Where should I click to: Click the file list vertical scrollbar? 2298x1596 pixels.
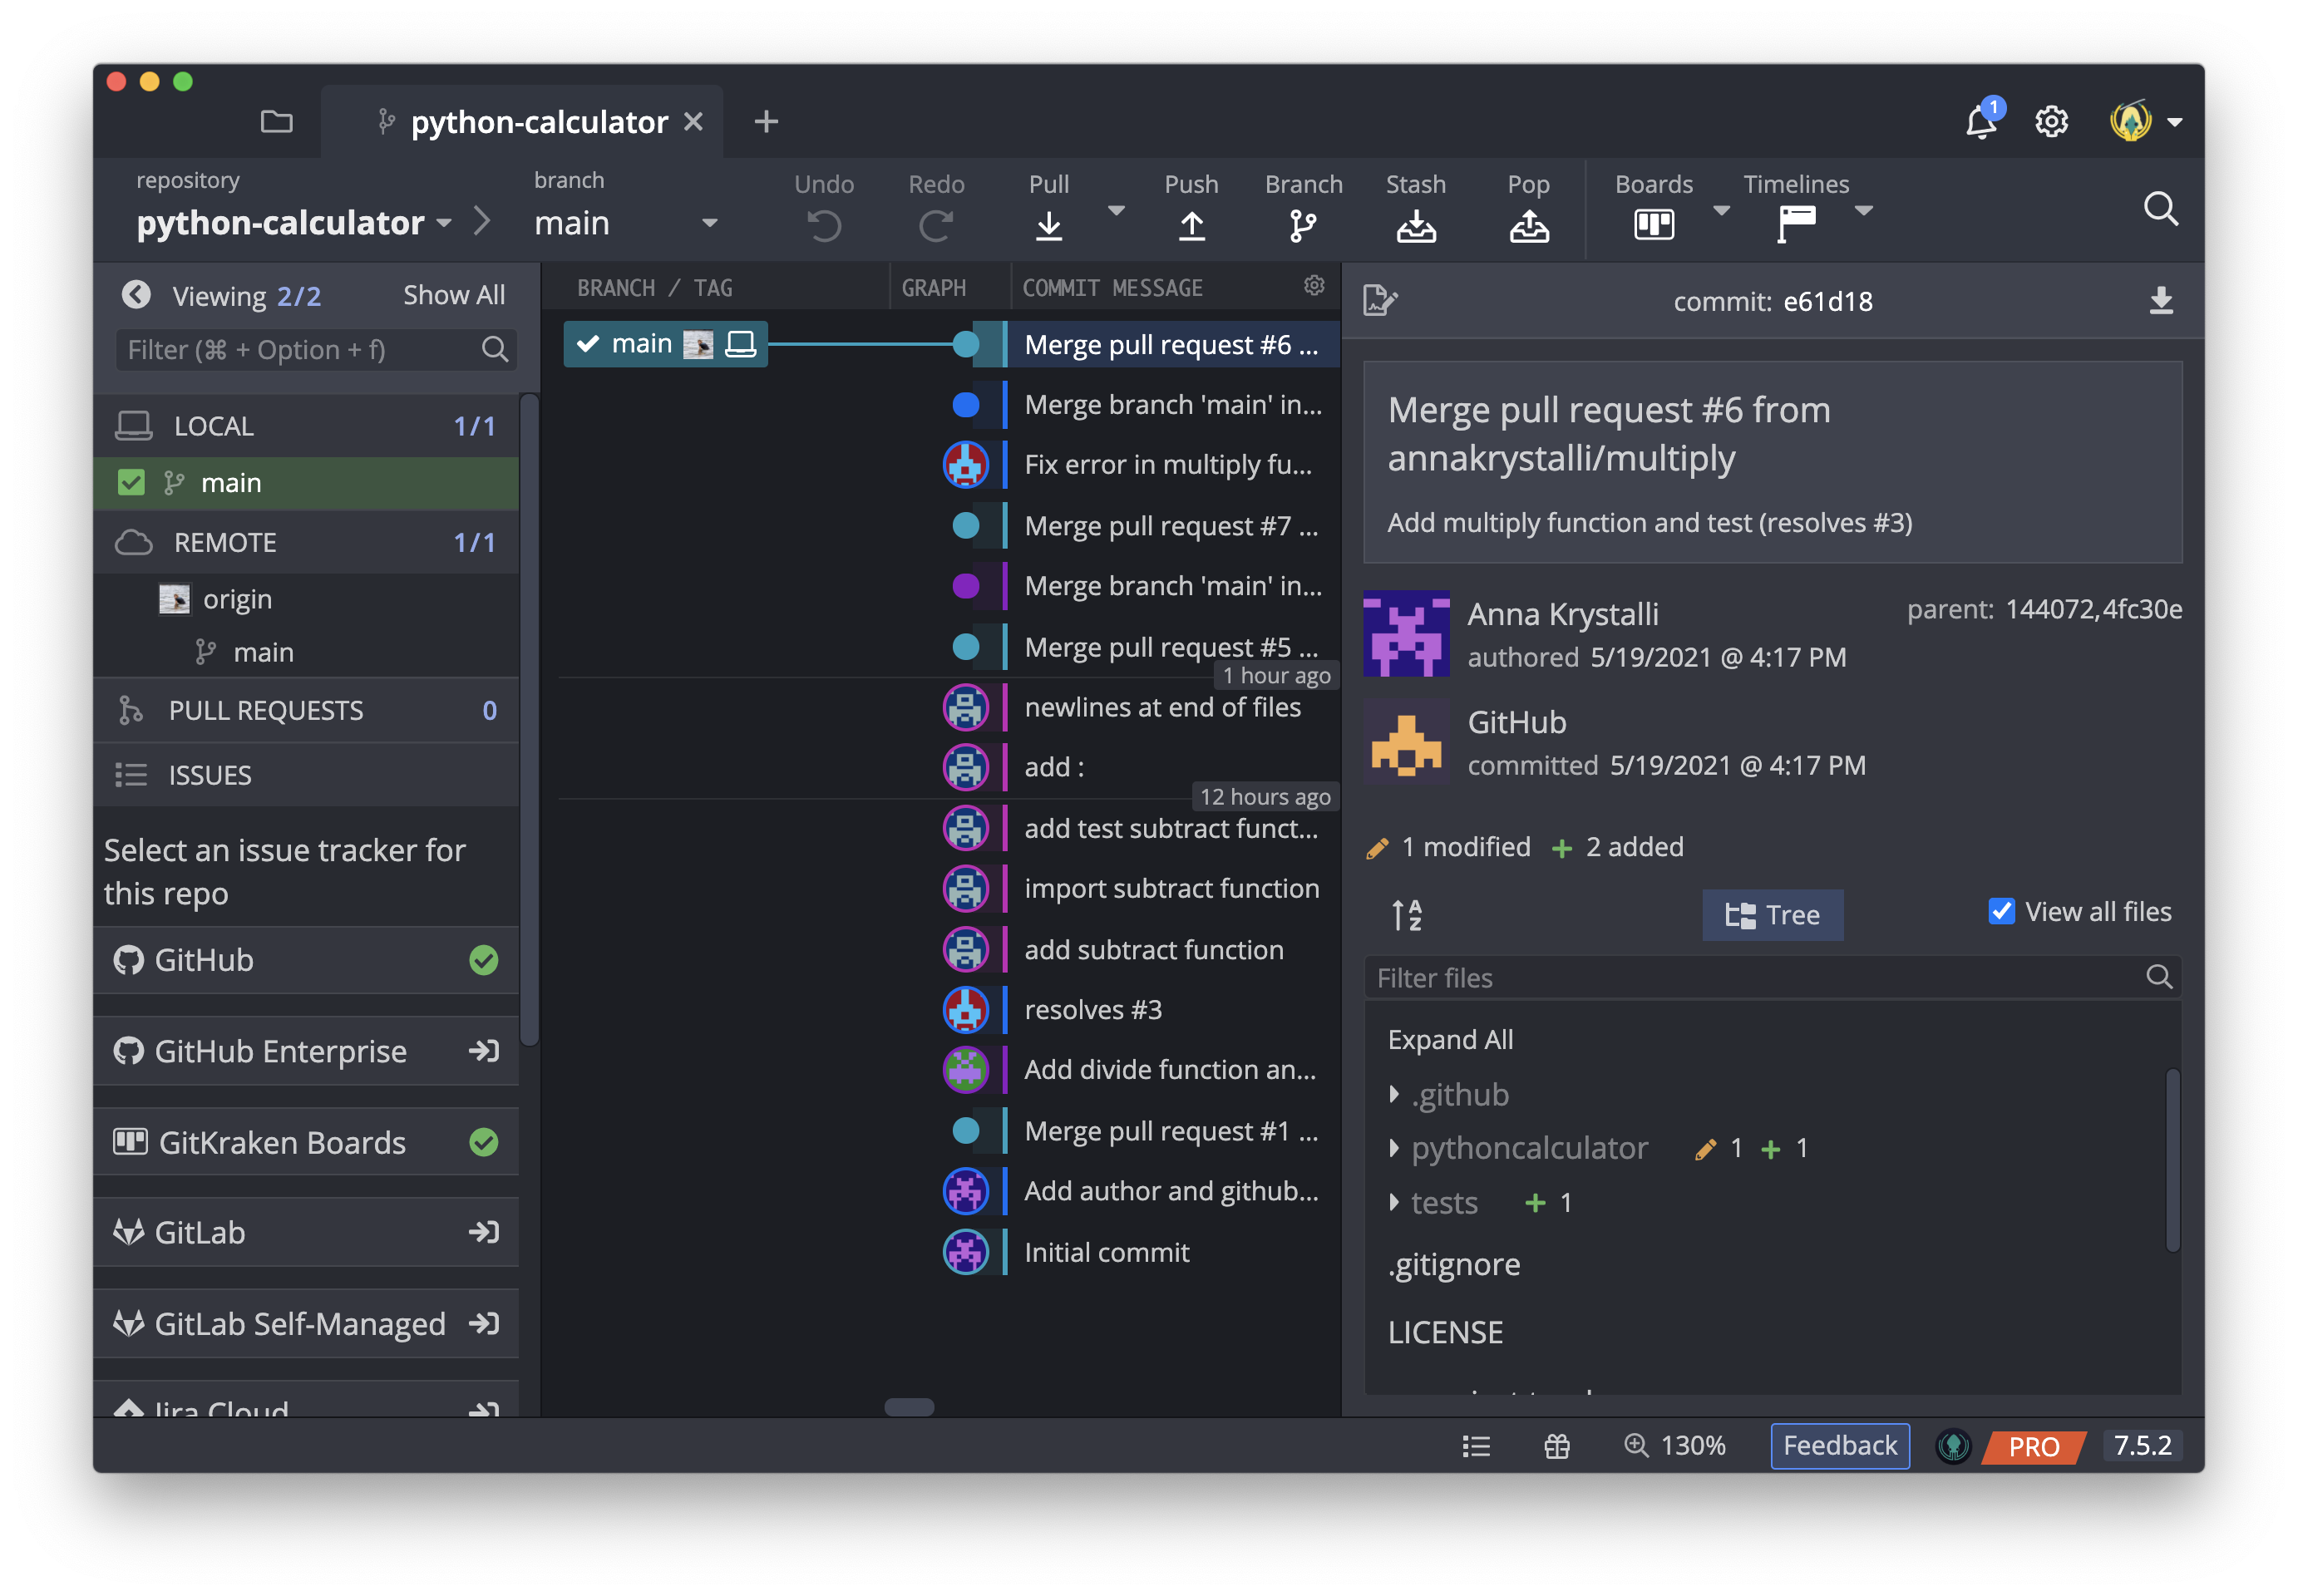[x=2172, y=1160]
